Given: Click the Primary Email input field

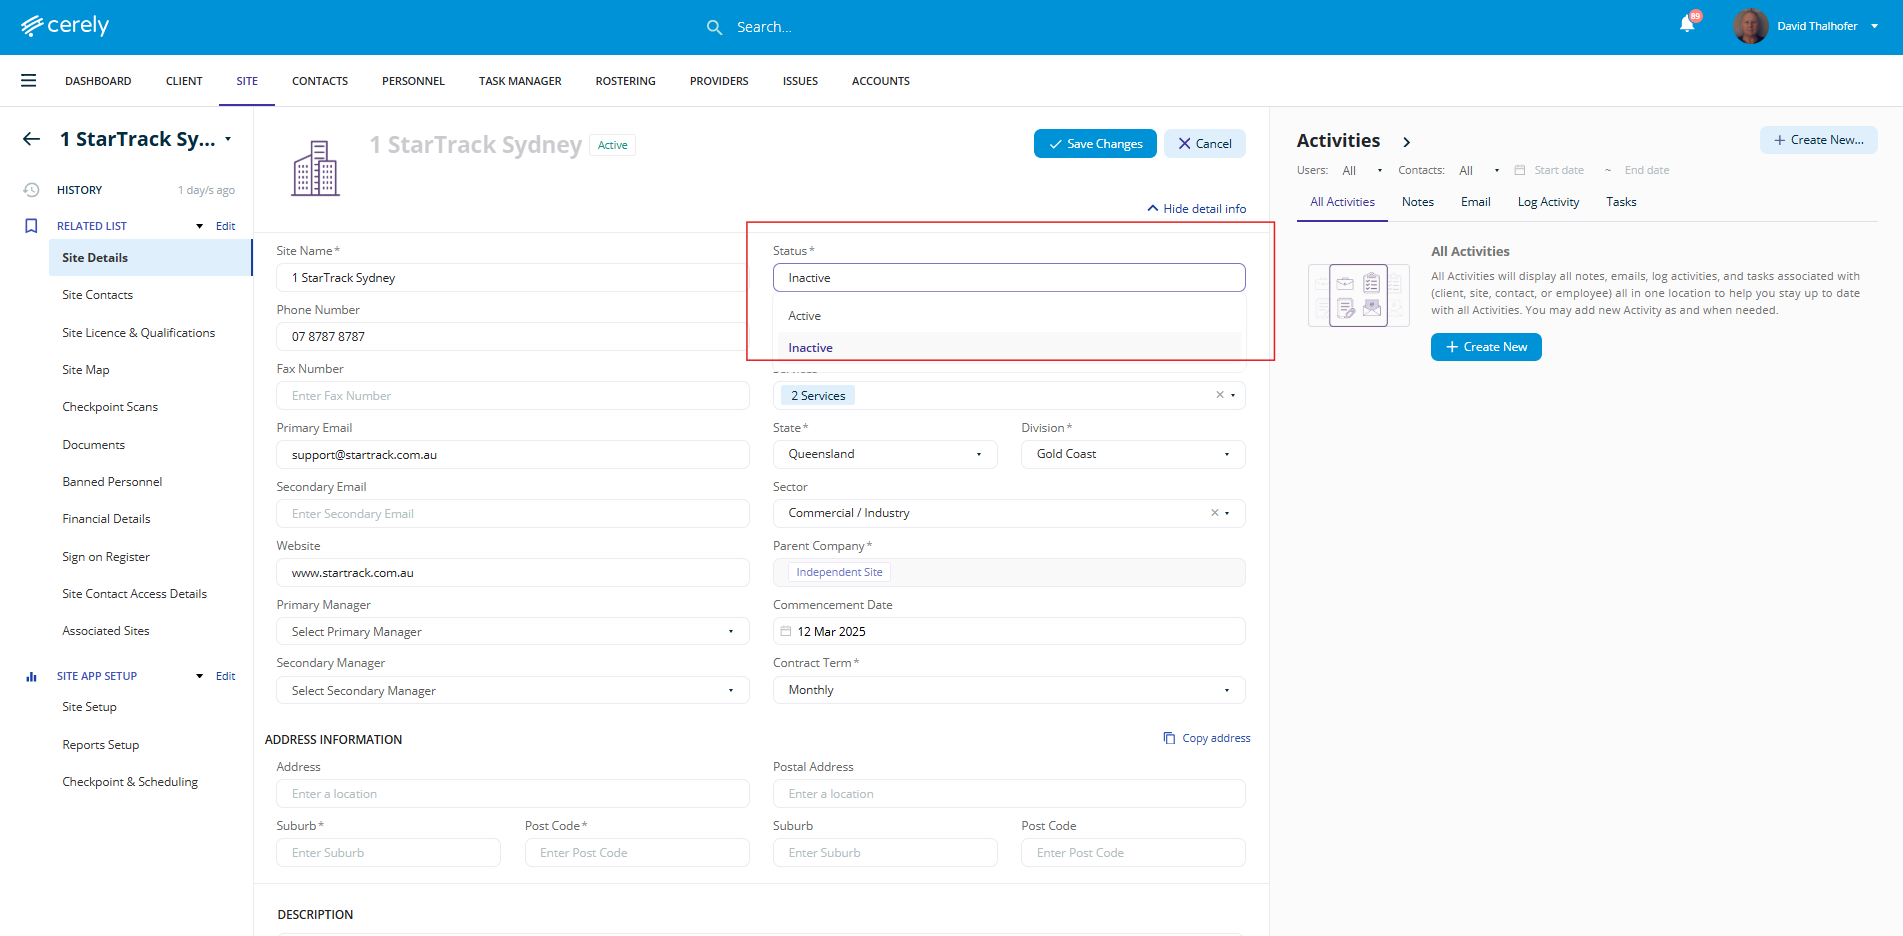Looking at the screenshot, I should pos(512,455).
